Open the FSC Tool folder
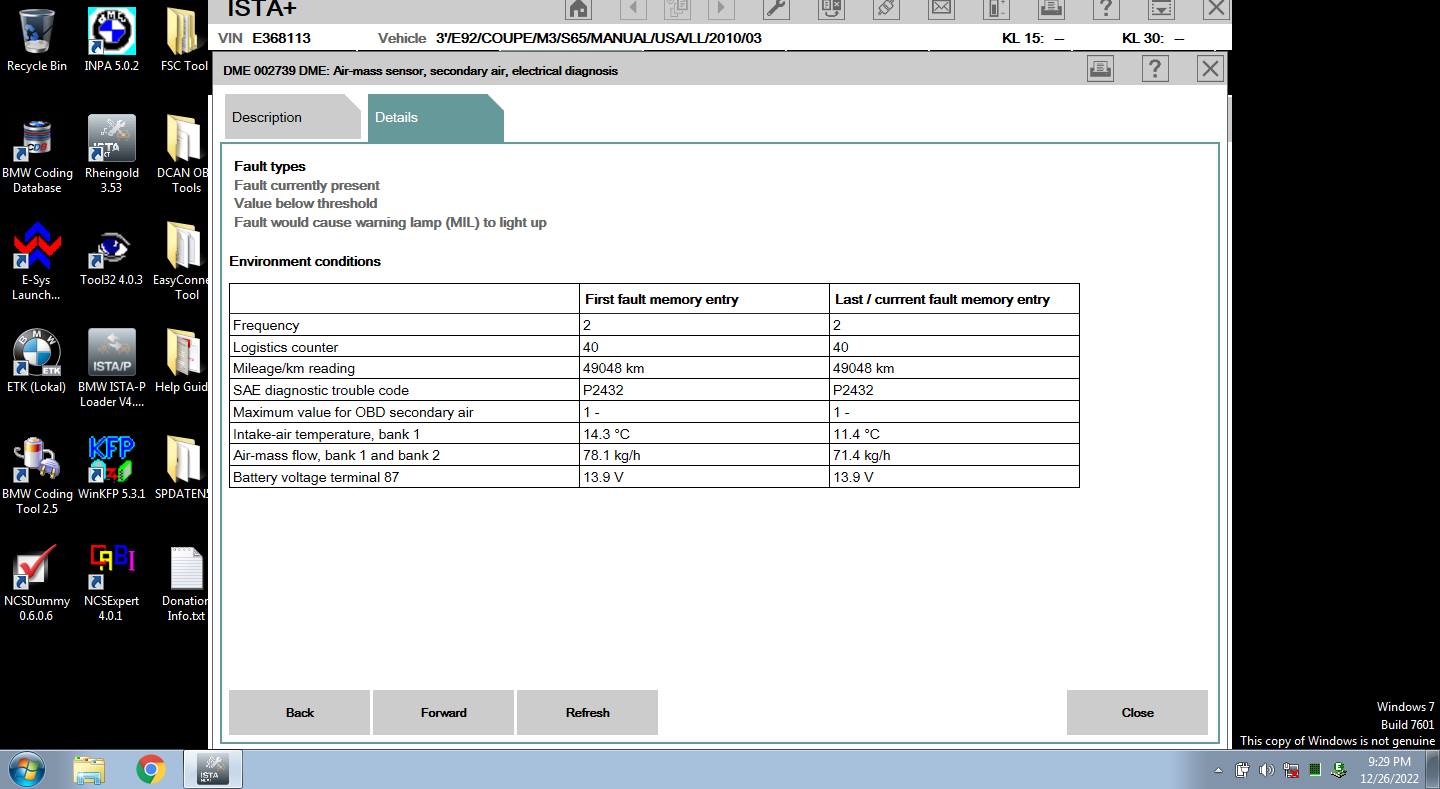The height and width of the screenshot is (789, 1440). coord(184,40)
